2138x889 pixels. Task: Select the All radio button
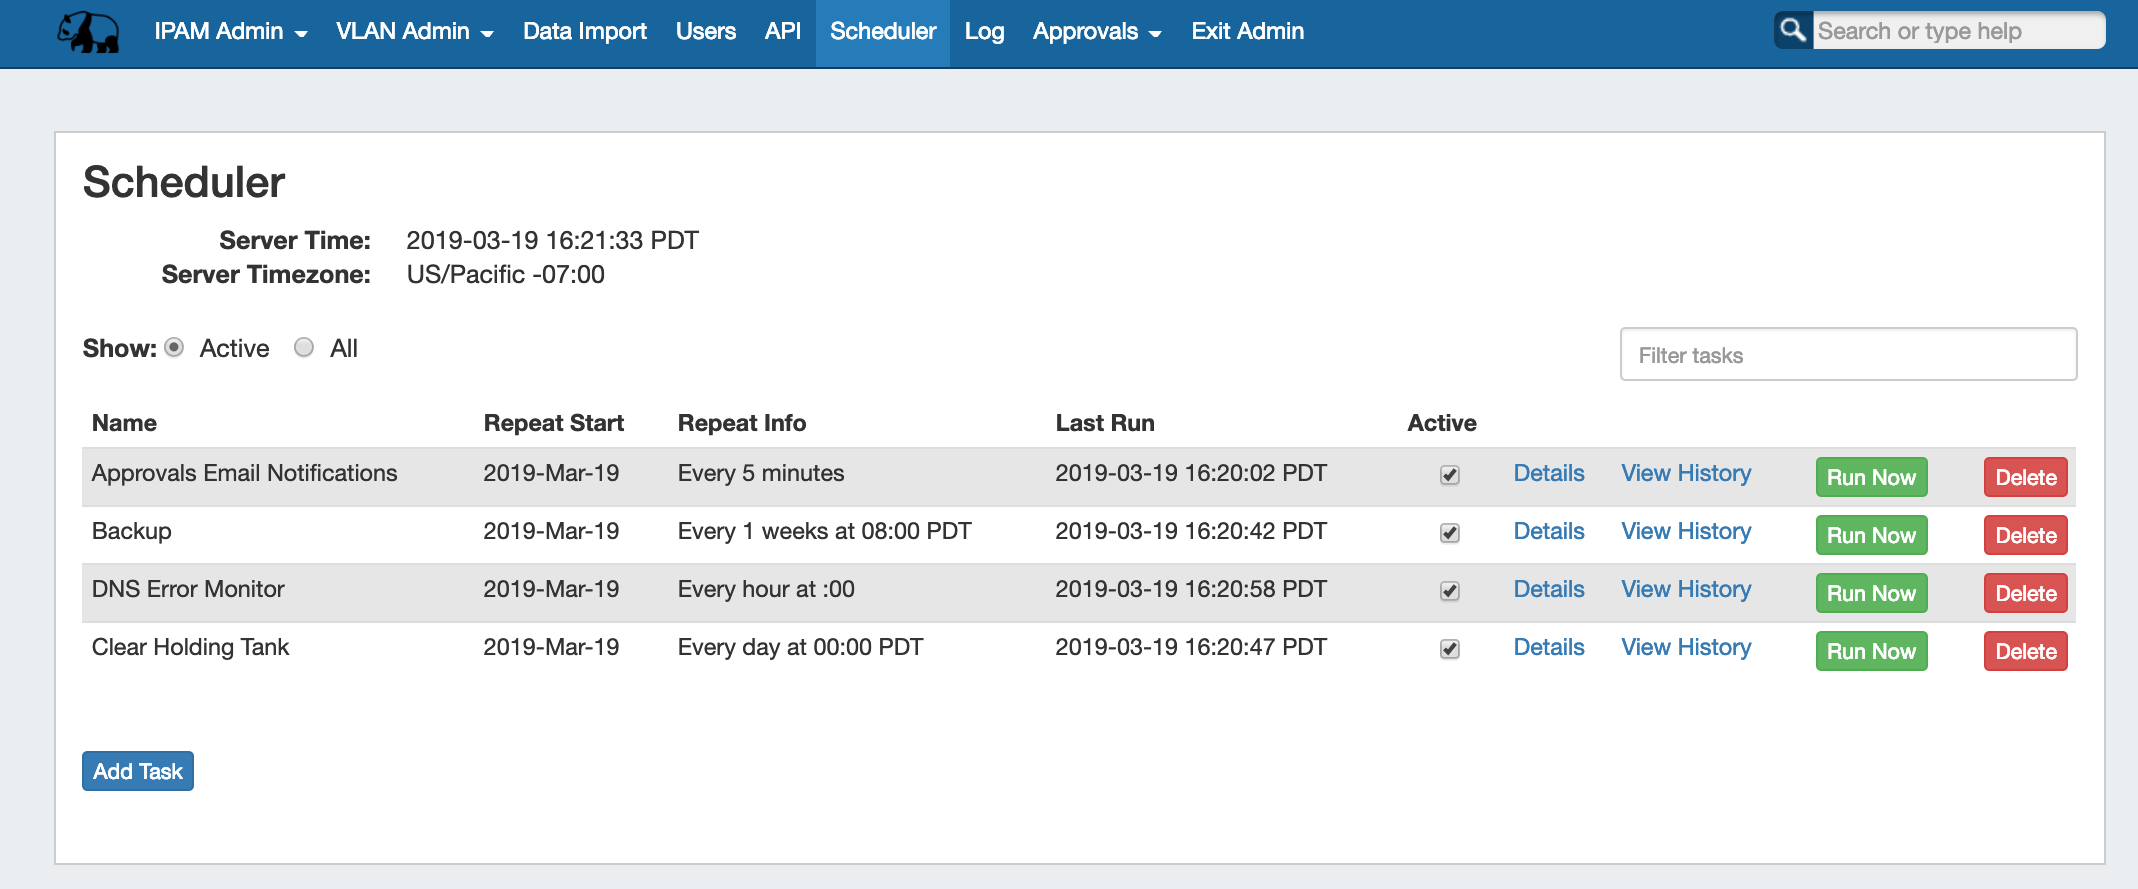coord(304,348)
